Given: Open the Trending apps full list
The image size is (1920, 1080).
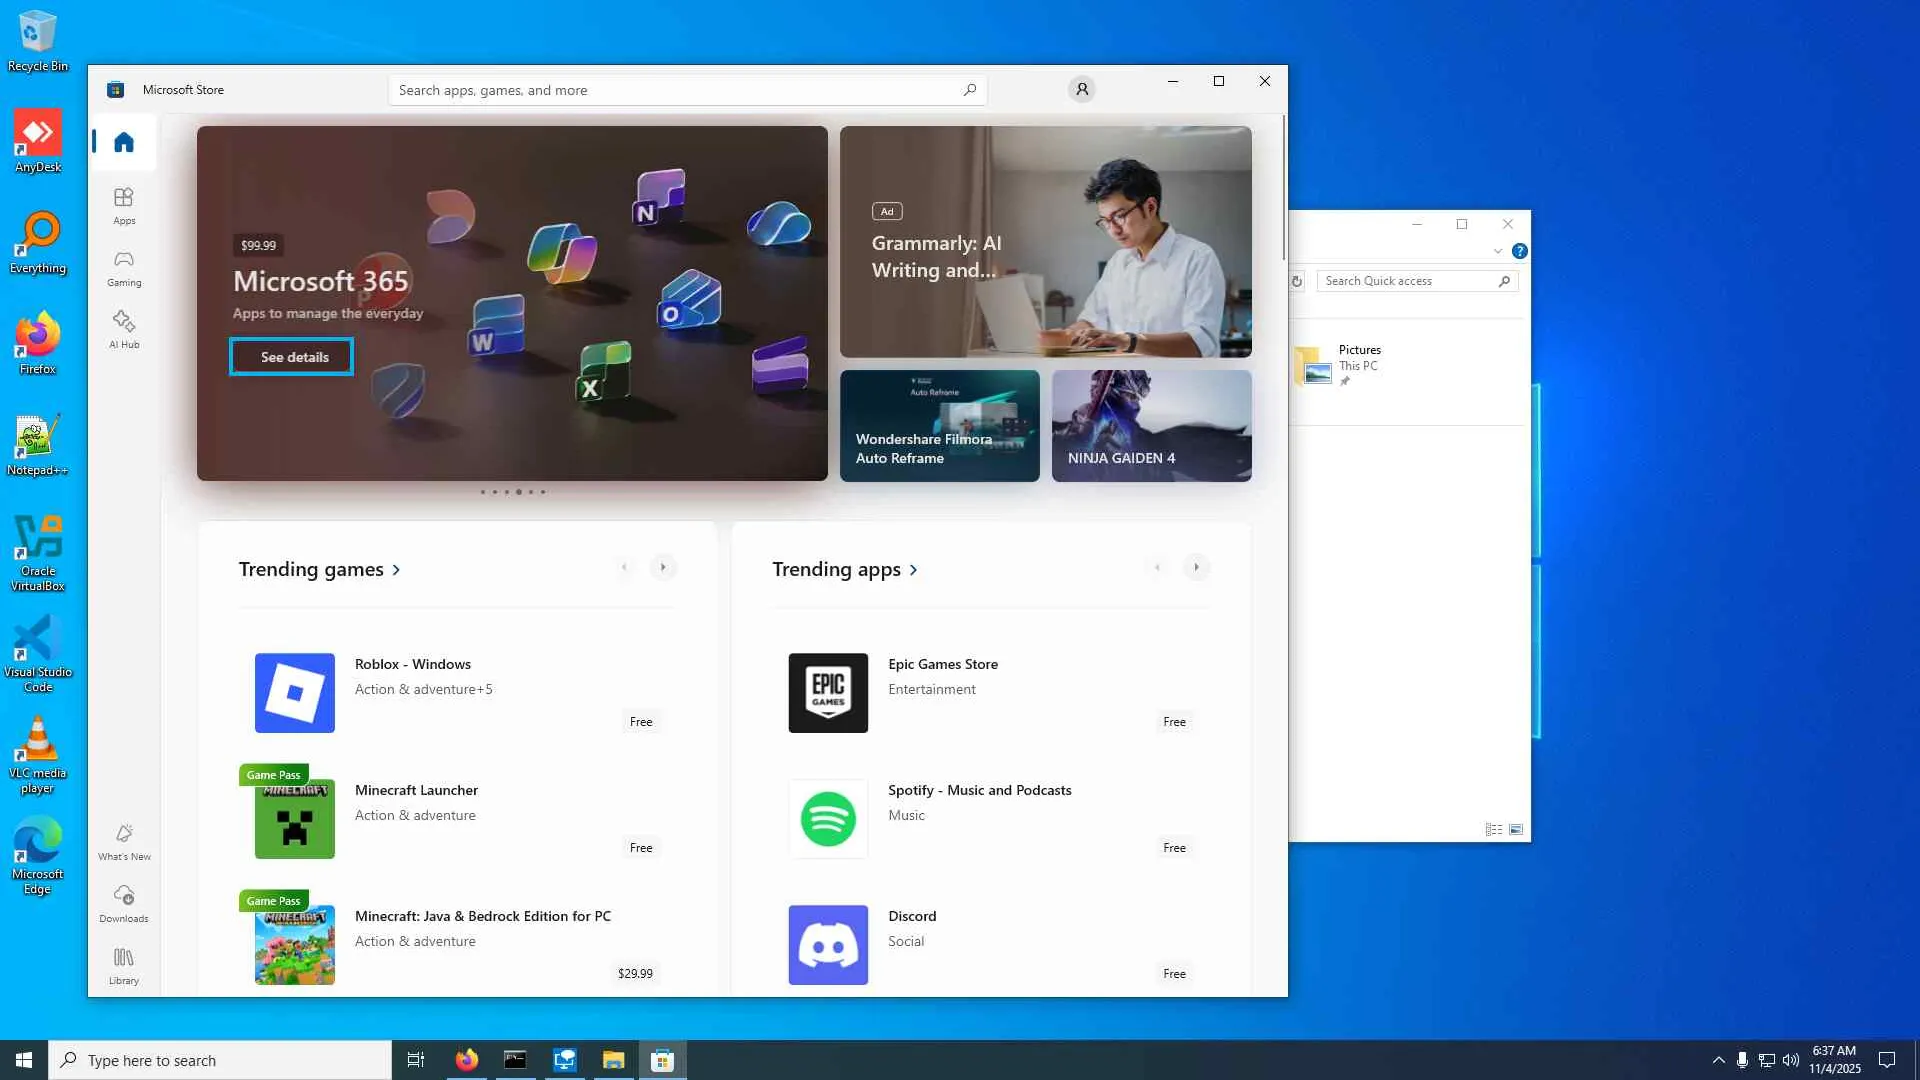Looking at the screenshot, I should 845,570.
